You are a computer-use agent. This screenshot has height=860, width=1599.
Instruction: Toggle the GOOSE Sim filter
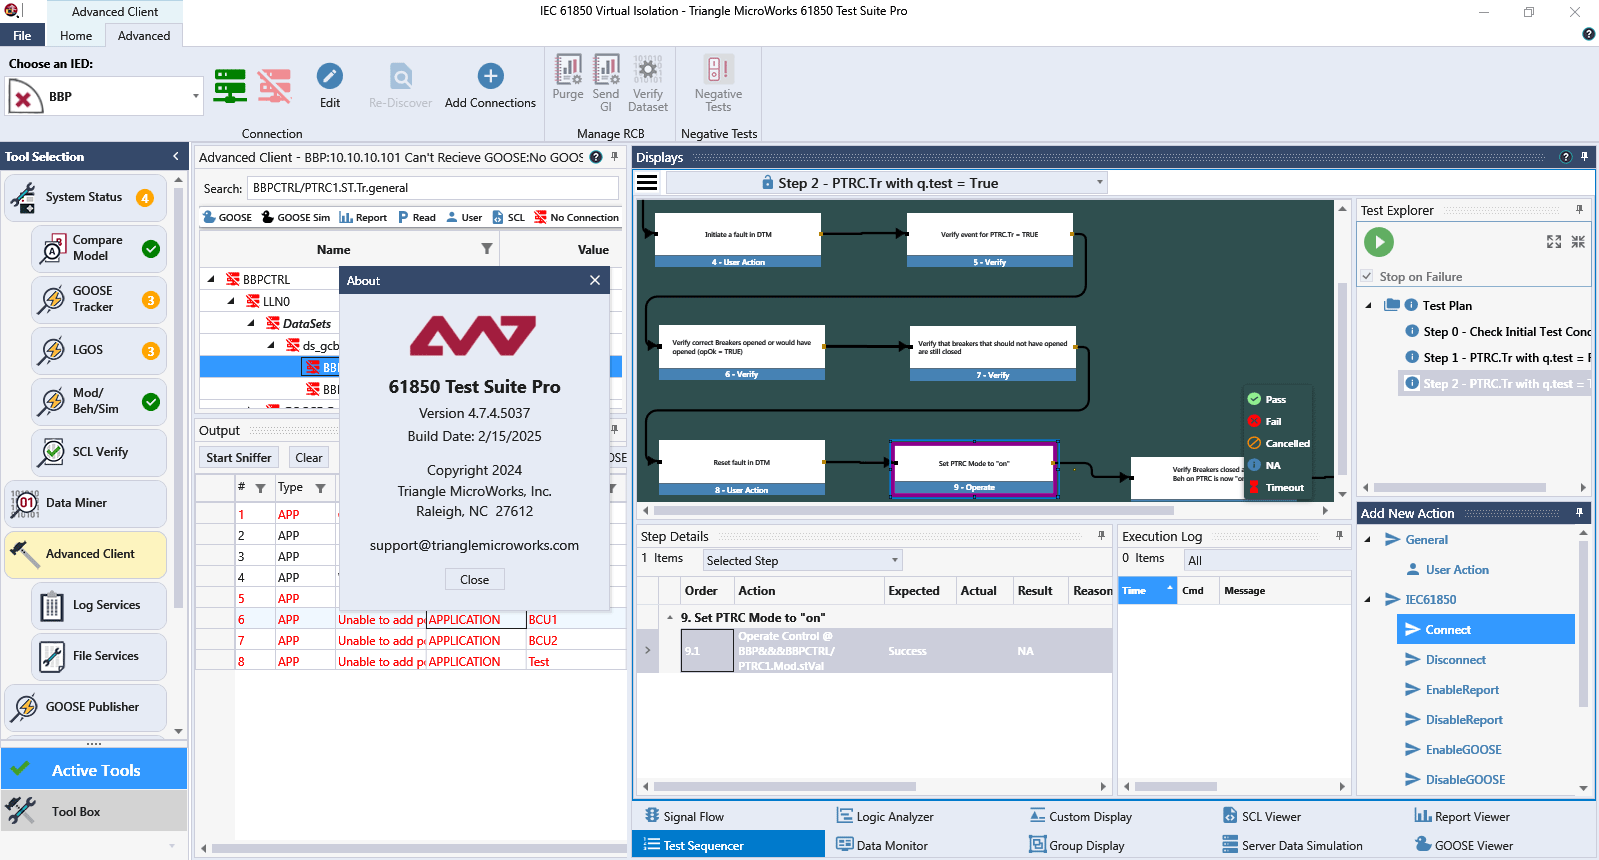tap(296, 217)
